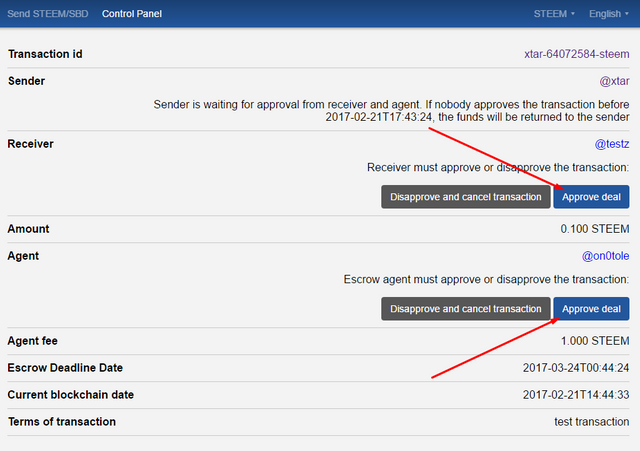Click the Escrow Deadline Date label

tap(65, 368)
